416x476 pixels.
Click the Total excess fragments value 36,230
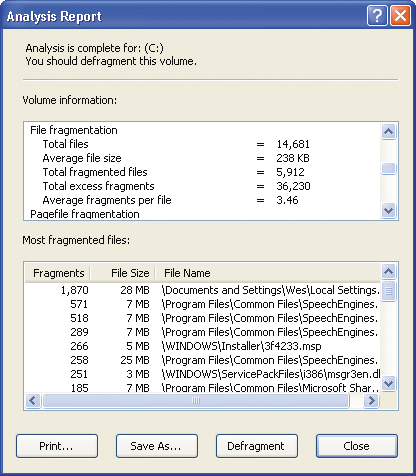(x=293, y=186)
